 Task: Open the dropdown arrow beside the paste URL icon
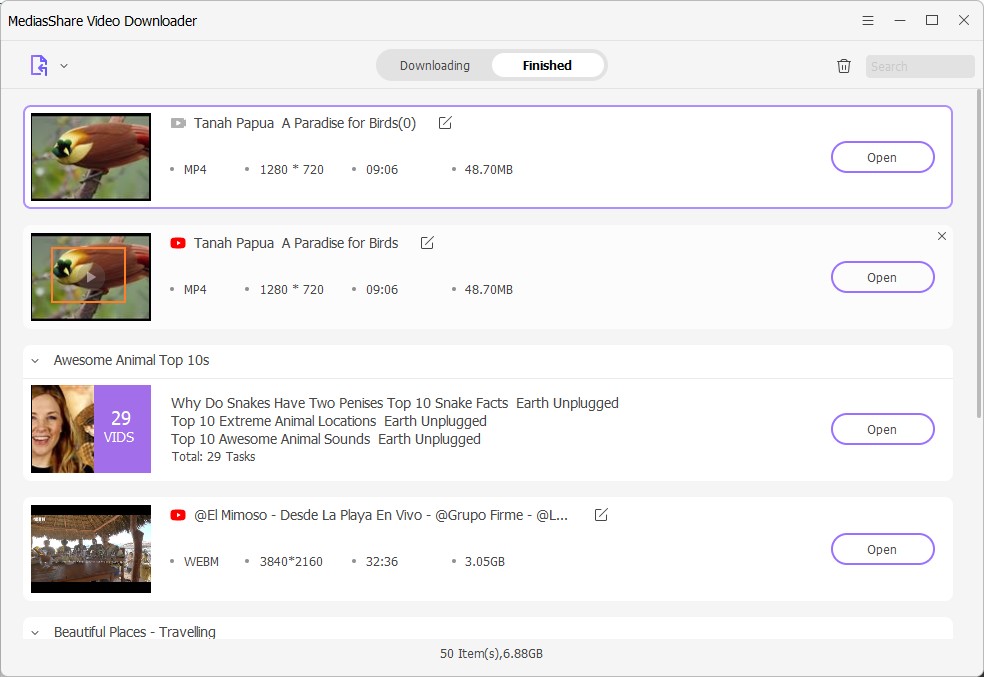(x=64, y=66)
